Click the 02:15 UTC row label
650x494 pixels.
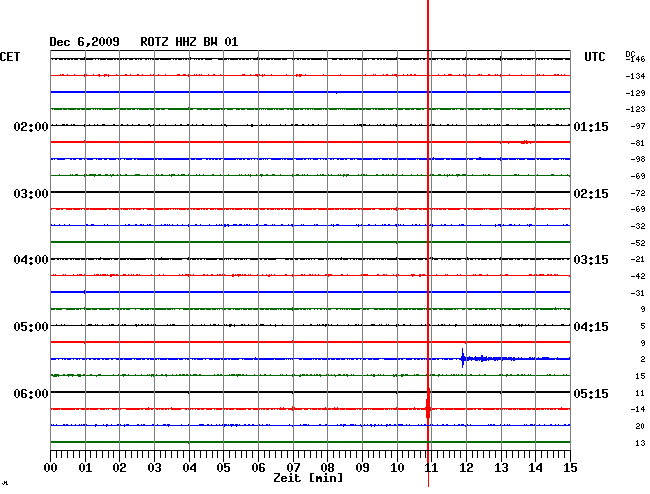591,194
